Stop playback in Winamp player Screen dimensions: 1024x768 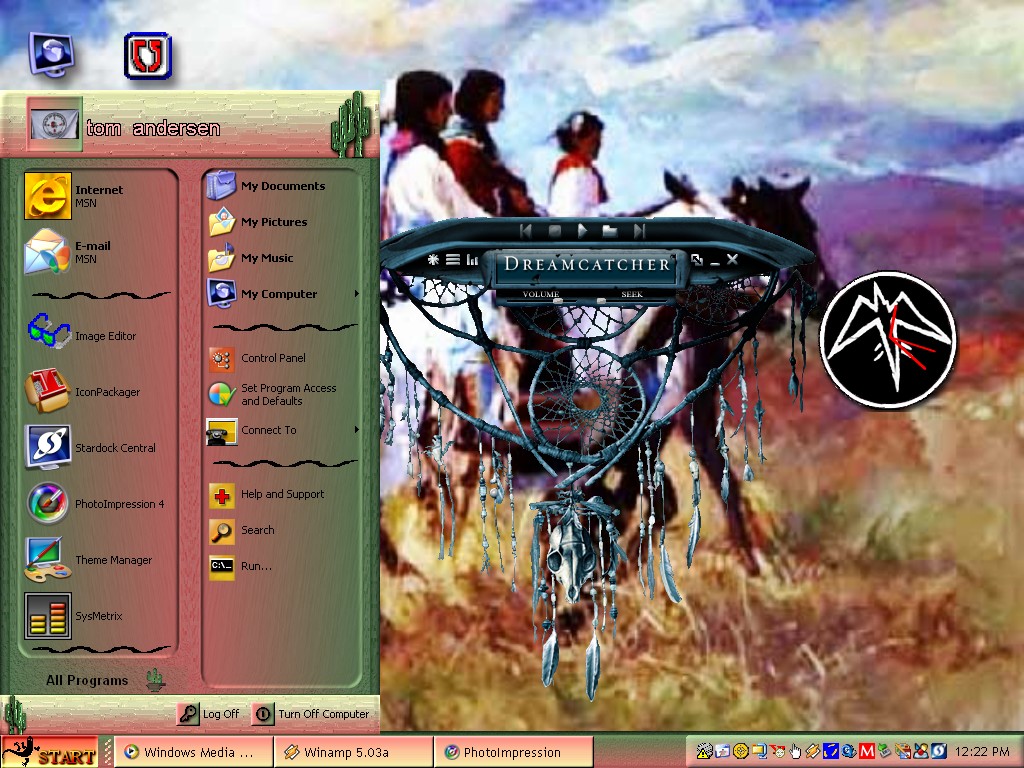click(x=554, y=230)
